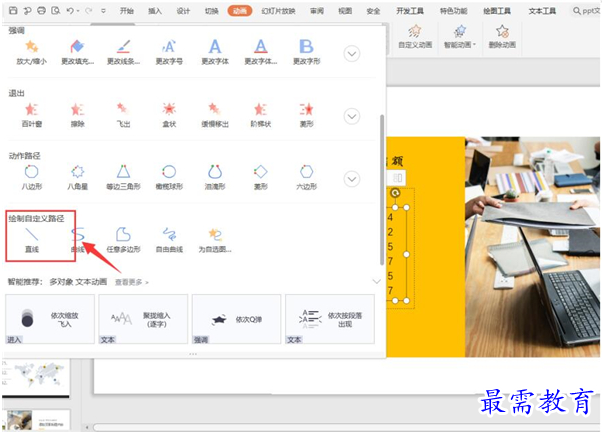Click the print preview icon
Image resolution: width=602 pixels, height=433 pixels.
coord(56,11)
